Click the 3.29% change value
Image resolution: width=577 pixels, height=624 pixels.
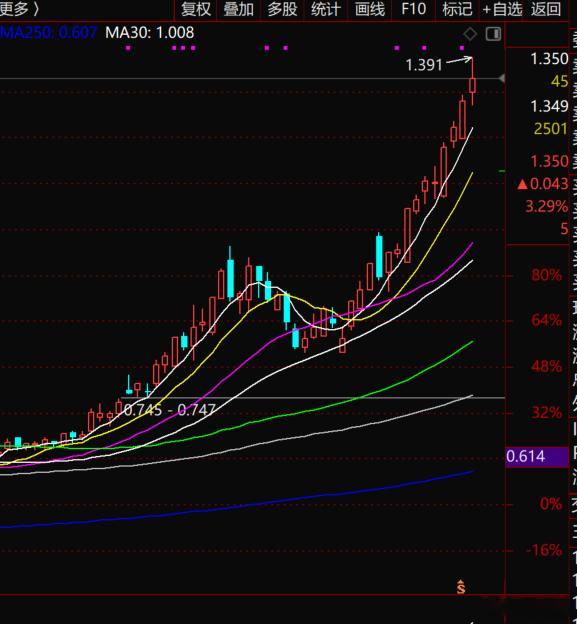[547, 207]
